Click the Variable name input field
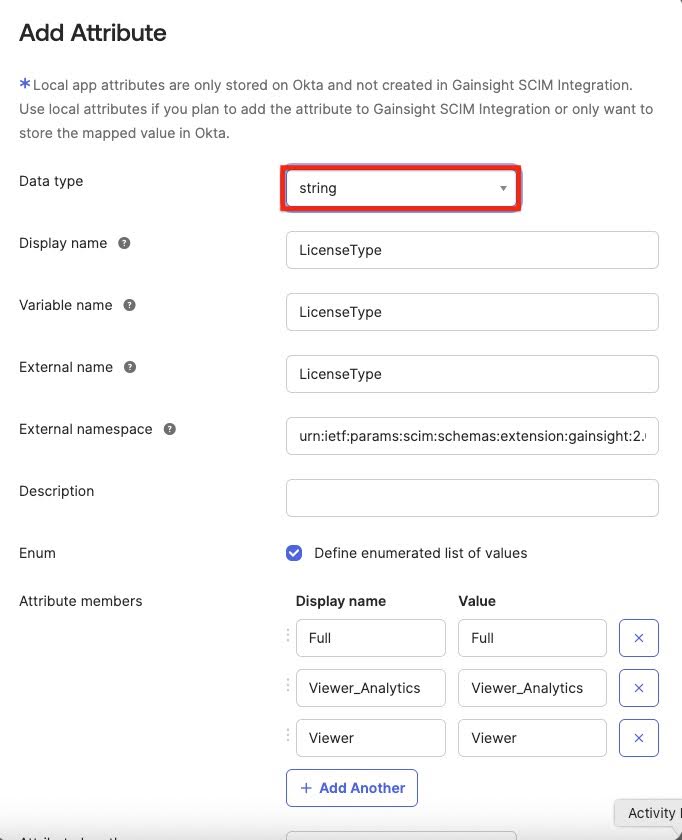The image size is (682, 840). click(472, 312)
